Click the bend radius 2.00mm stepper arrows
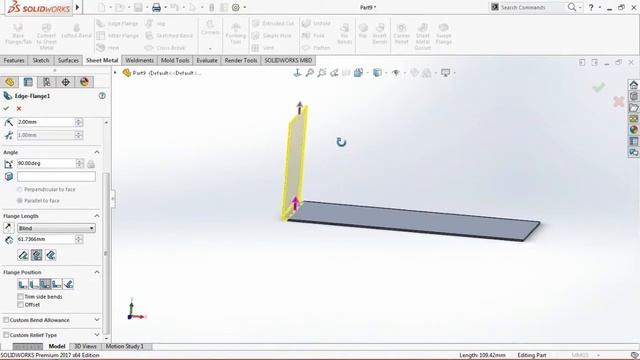Viewport: 640px width, 360px height. [x=79, y=122]
